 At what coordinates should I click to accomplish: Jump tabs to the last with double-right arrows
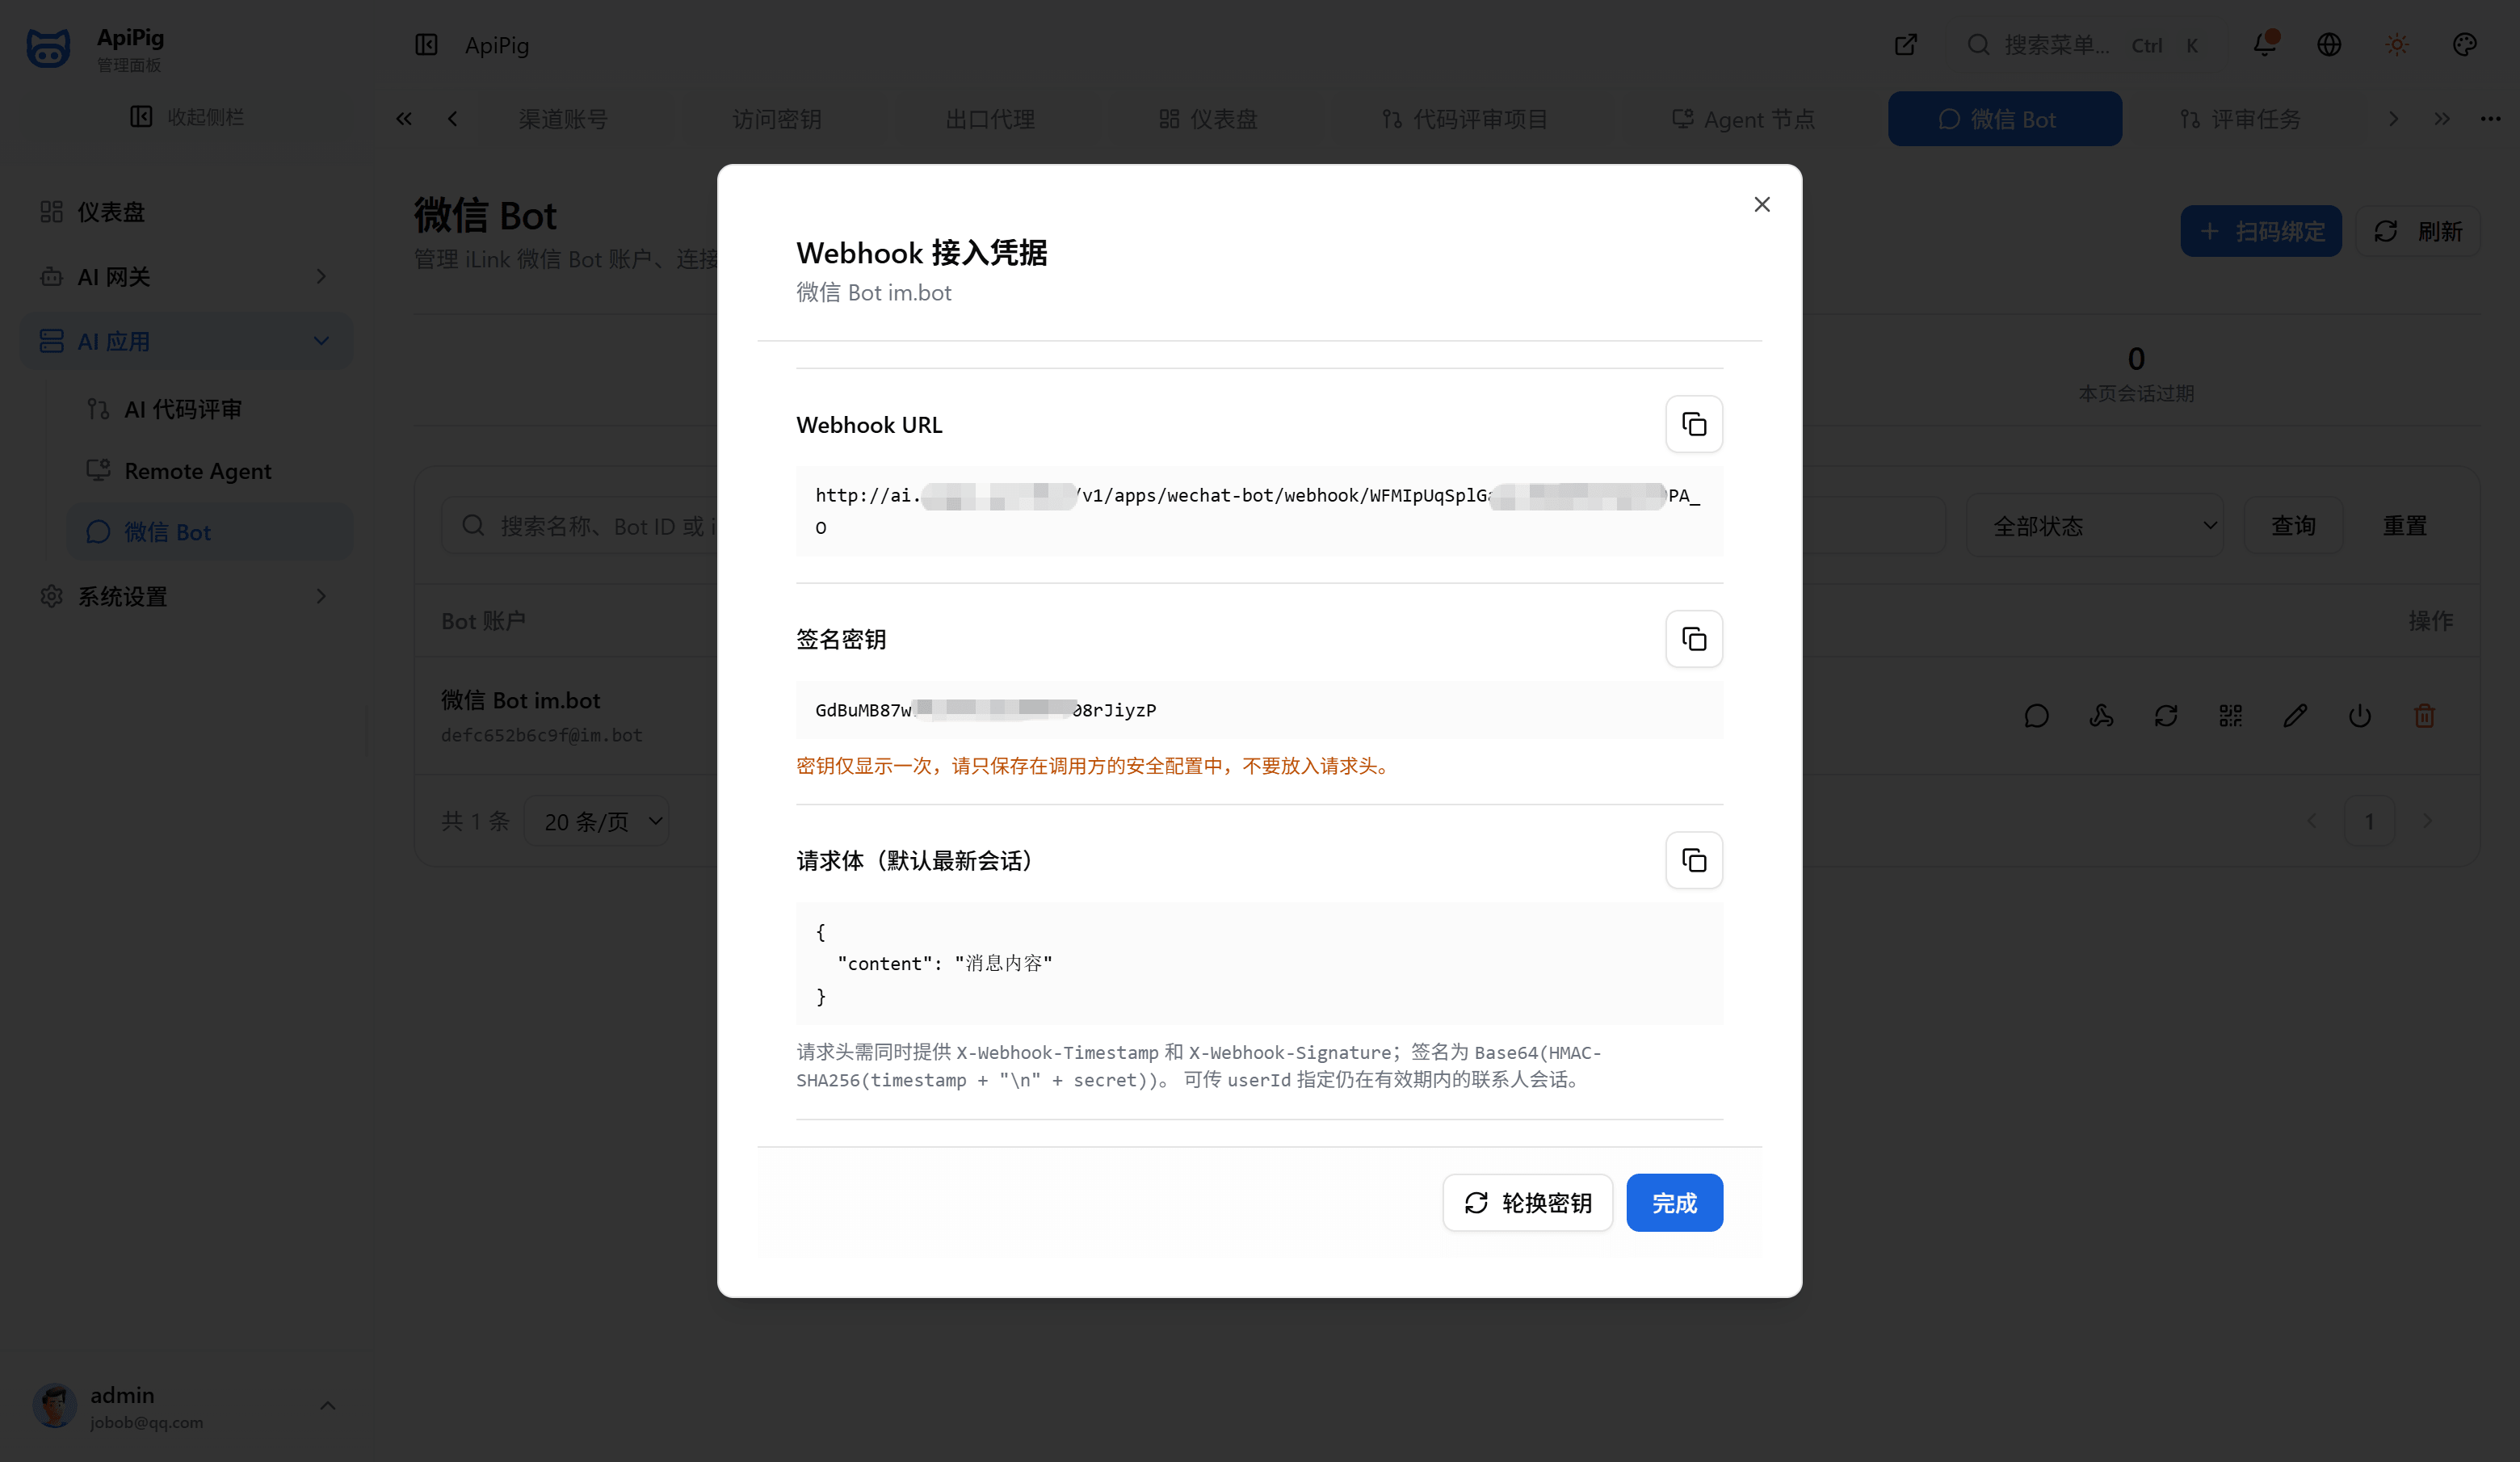click(x=2442, y=119)
